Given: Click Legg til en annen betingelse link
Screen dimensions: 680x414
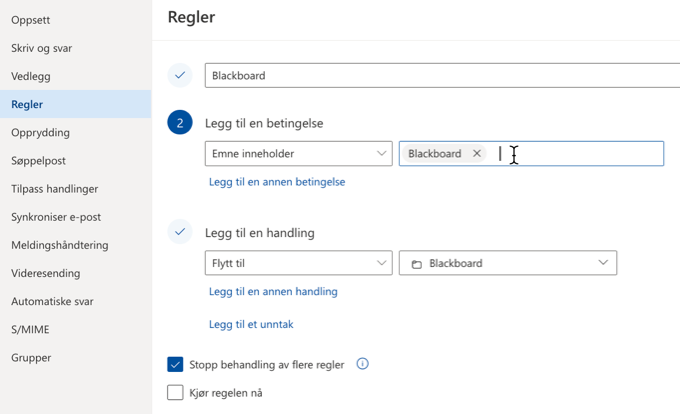Looking at the screenshot, I should pos(277,182).
